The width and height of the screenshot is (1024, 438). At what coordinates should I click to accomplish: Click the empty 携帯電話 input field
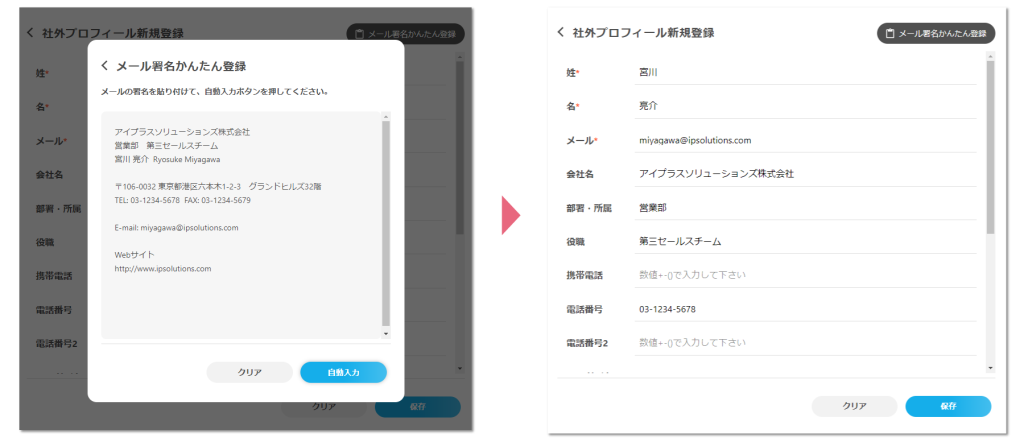click(x=805, y=275)
